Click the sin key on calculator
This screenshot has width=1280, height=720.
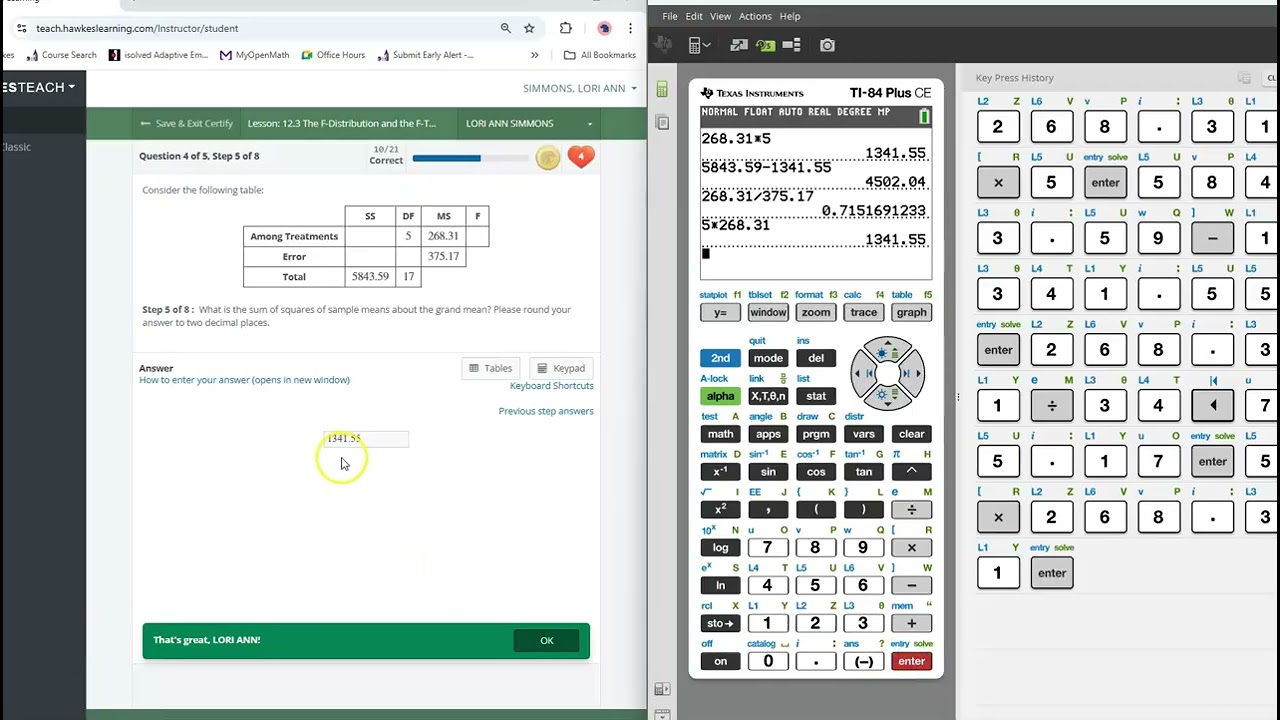tap(768, 472)
